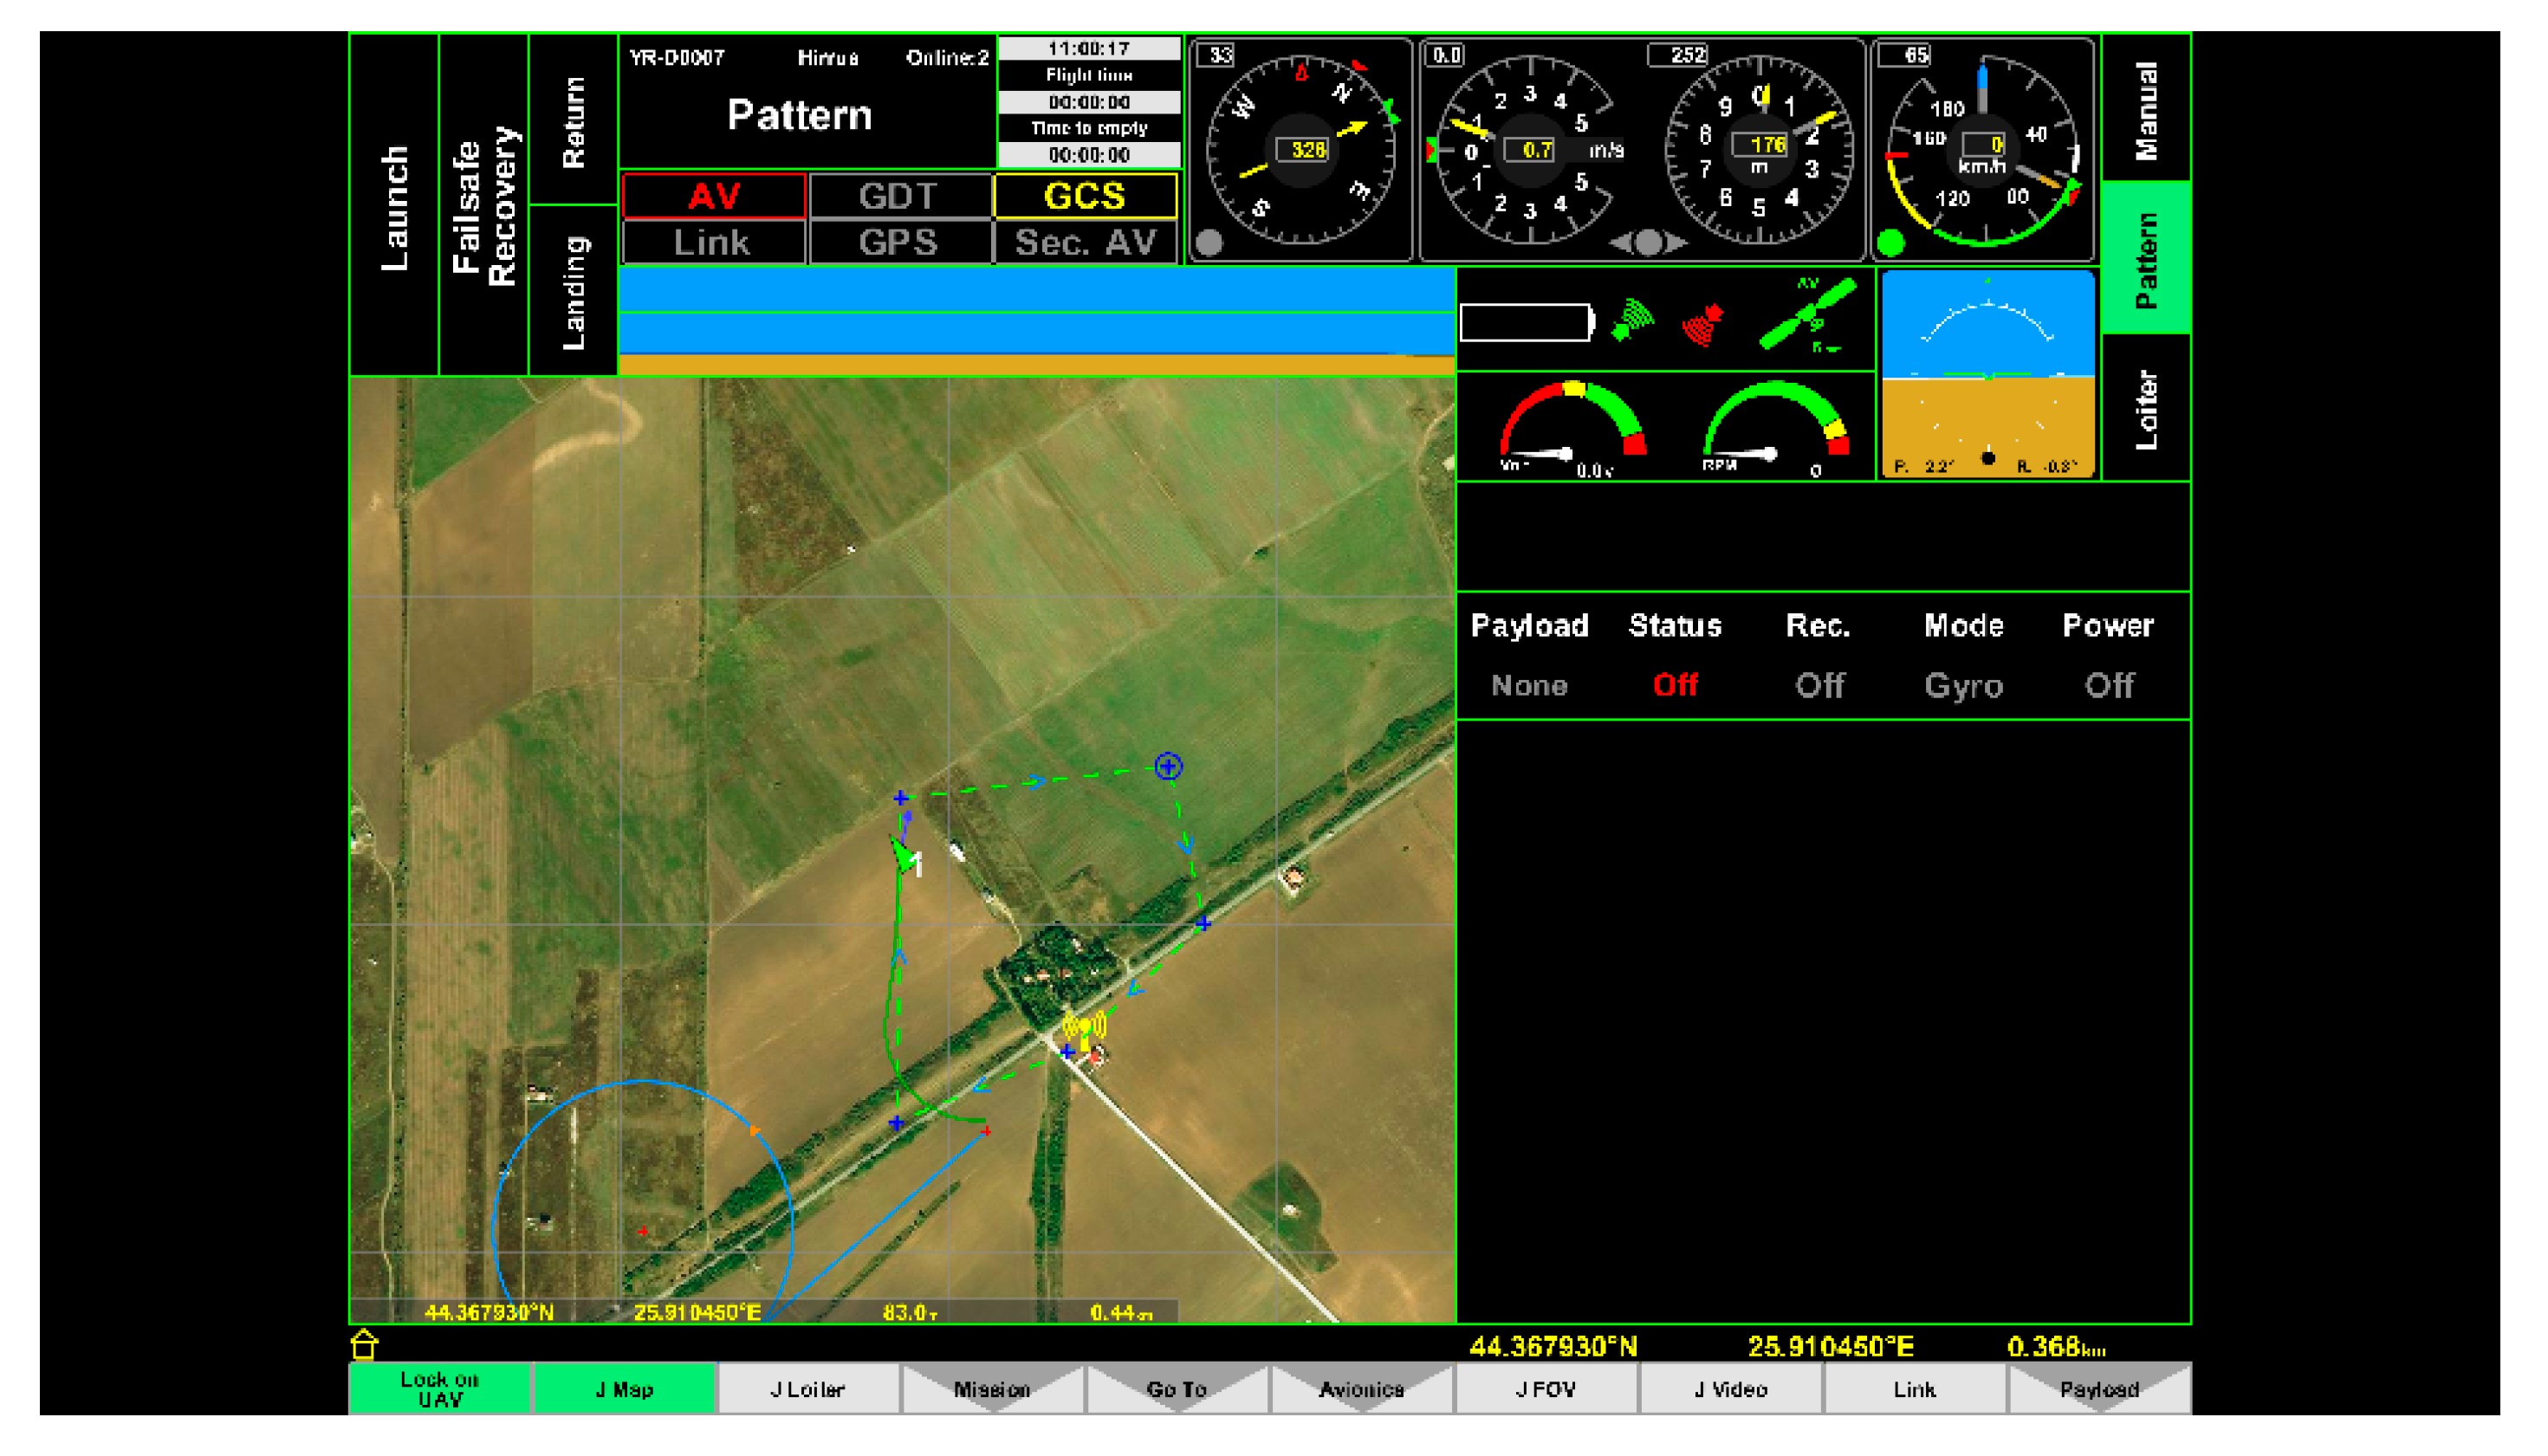
Task: Expand the Go To menu tab
Action: pos(1177,1388)
